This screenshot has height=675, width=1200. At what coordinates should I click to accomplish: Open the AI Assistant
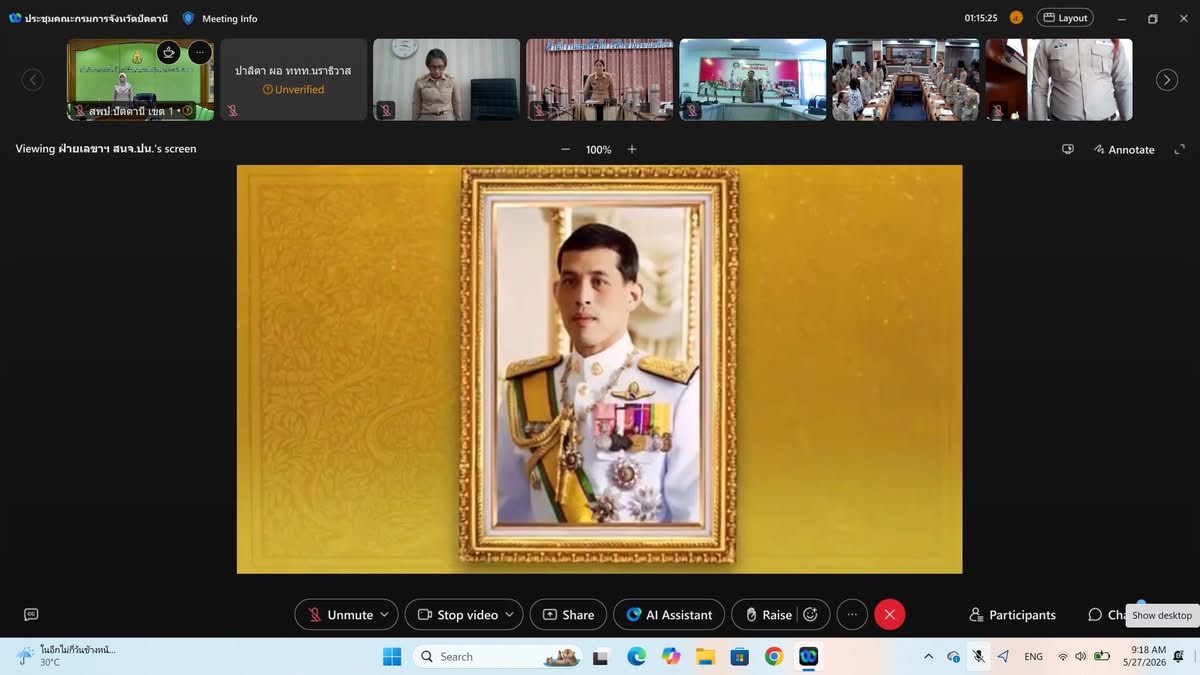click(669, 614)
